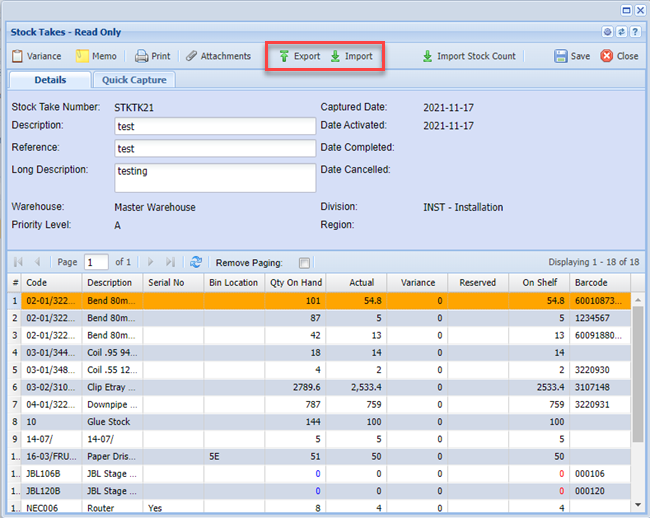This screenshot has height=518, width=650.
Task: Open Attachments for this stock take
Action: pos(218,56)
